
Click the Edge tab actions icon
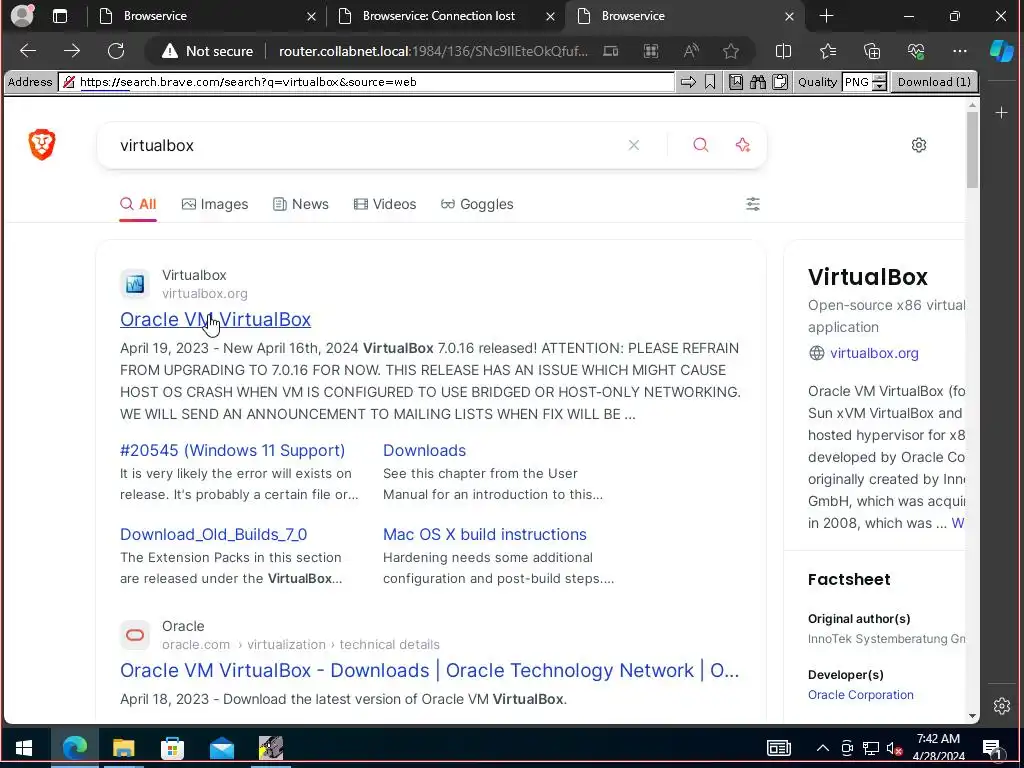click(59, 16)
